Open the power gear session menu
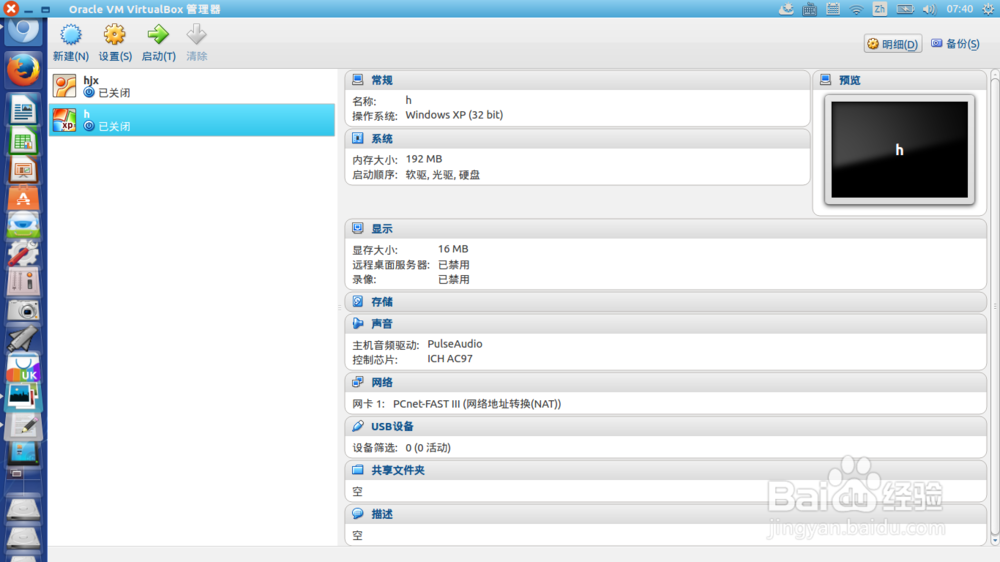Image resolution: width=1000 pixels, height=562 pixels. point(988,9)
